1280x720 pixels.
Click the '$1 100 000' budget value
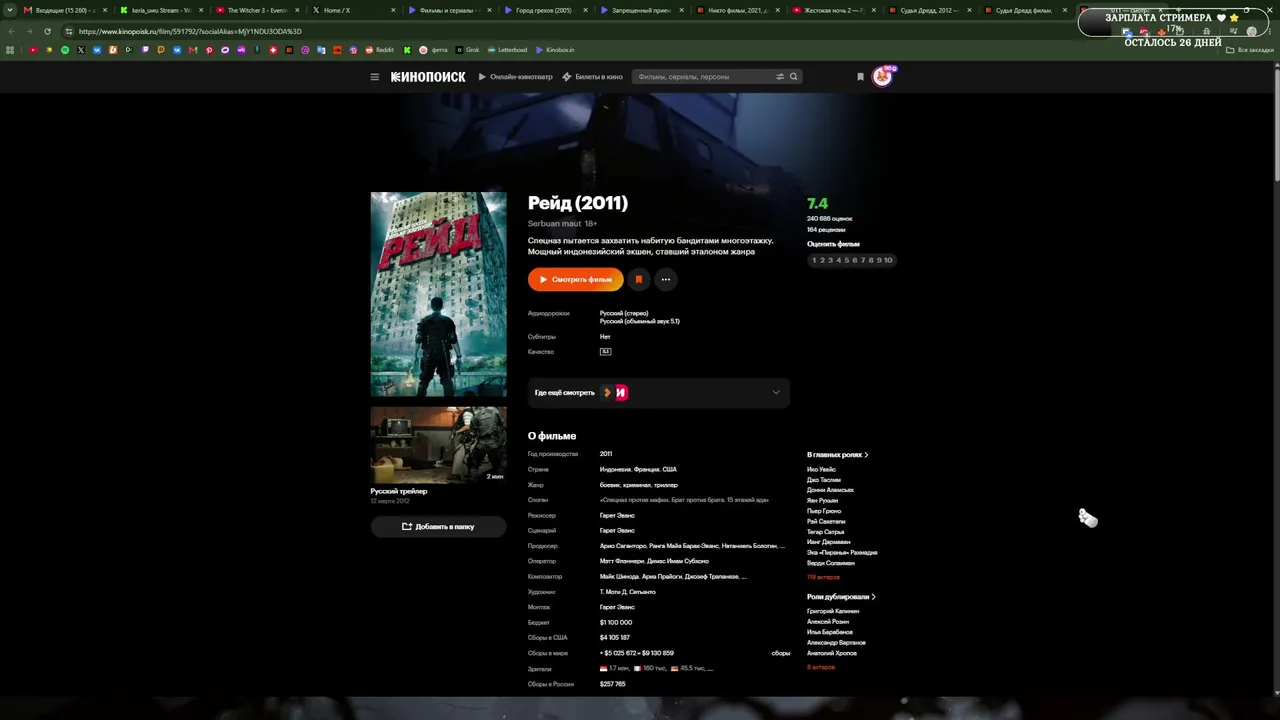click(616, 623)
